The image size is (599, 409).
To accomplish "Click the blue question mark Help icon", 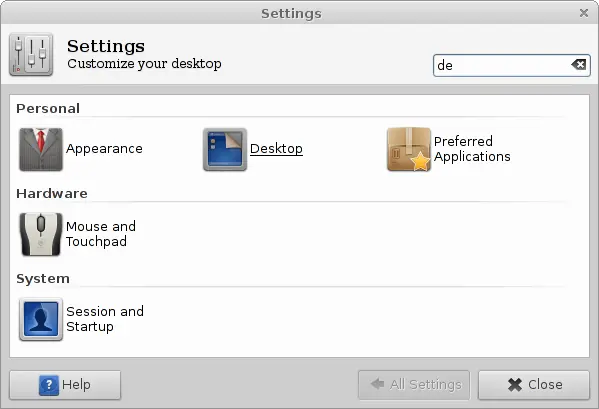I will click(x=49, y=385).
